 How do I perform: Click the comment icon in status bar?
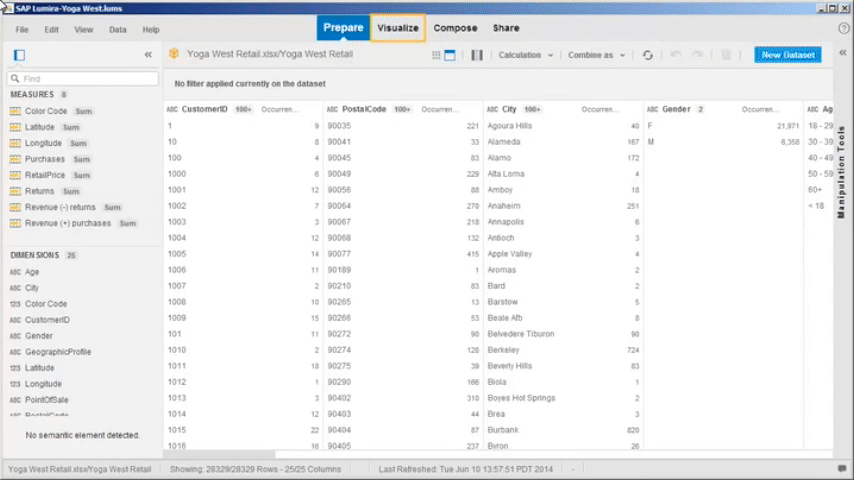pyautogui.click(x=842, y=469)
